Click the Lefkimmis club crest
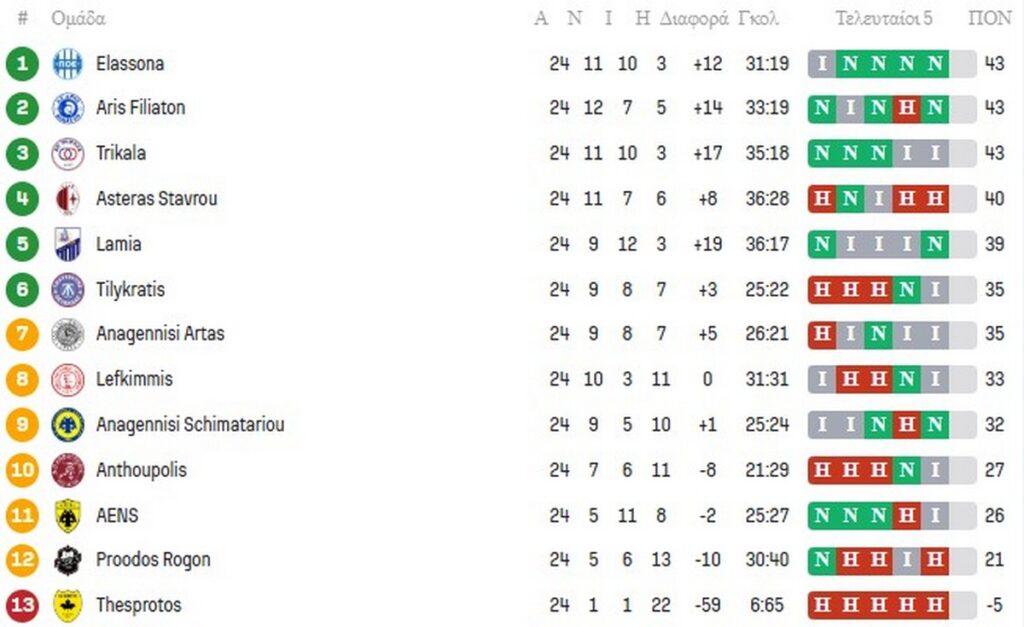 tap(68, 380)
